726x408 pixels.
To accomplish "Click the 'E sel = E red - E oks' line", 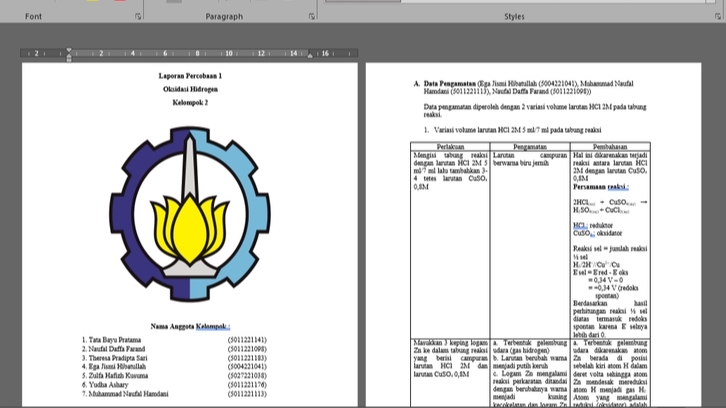I will pyautogui.click(x=601, y=273).
